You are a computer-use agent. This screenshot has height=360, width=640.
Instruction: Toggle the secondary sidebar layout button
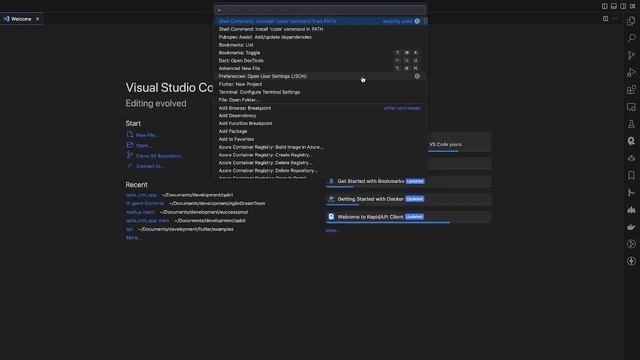point(623,6)
